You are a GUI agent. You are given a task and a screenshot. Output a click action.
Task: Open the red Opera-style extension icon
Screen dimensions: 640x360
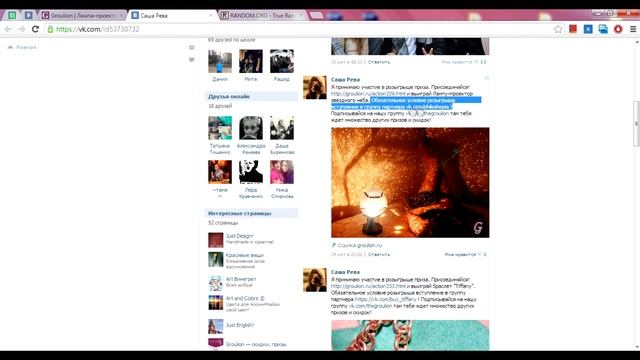pos(618,29)
